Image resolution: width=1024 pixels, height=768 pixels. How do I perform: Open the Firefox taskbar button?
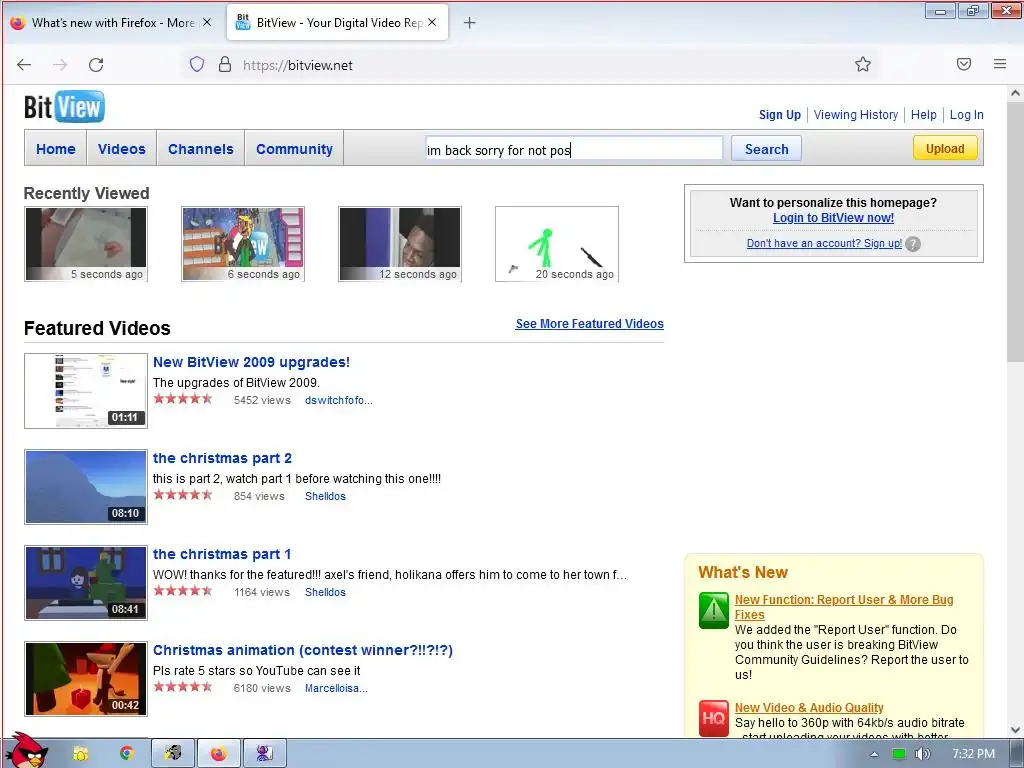coord(219,754)
